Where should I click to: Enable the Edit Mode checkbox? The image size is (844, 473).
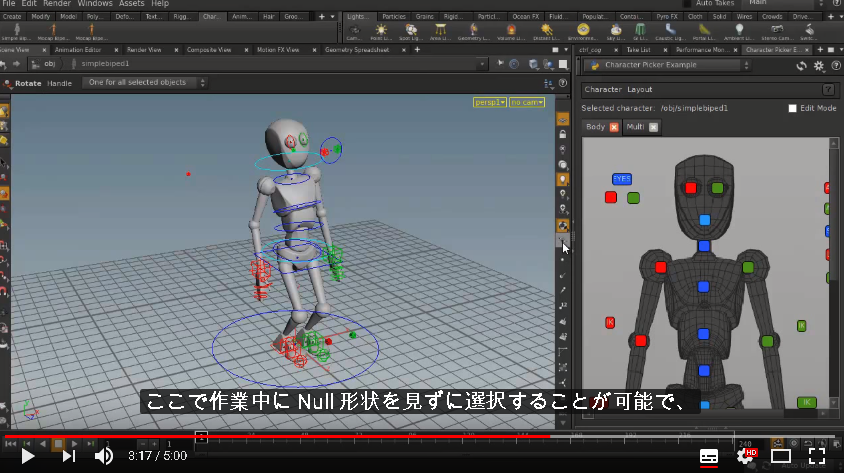[x=792, y=108]
